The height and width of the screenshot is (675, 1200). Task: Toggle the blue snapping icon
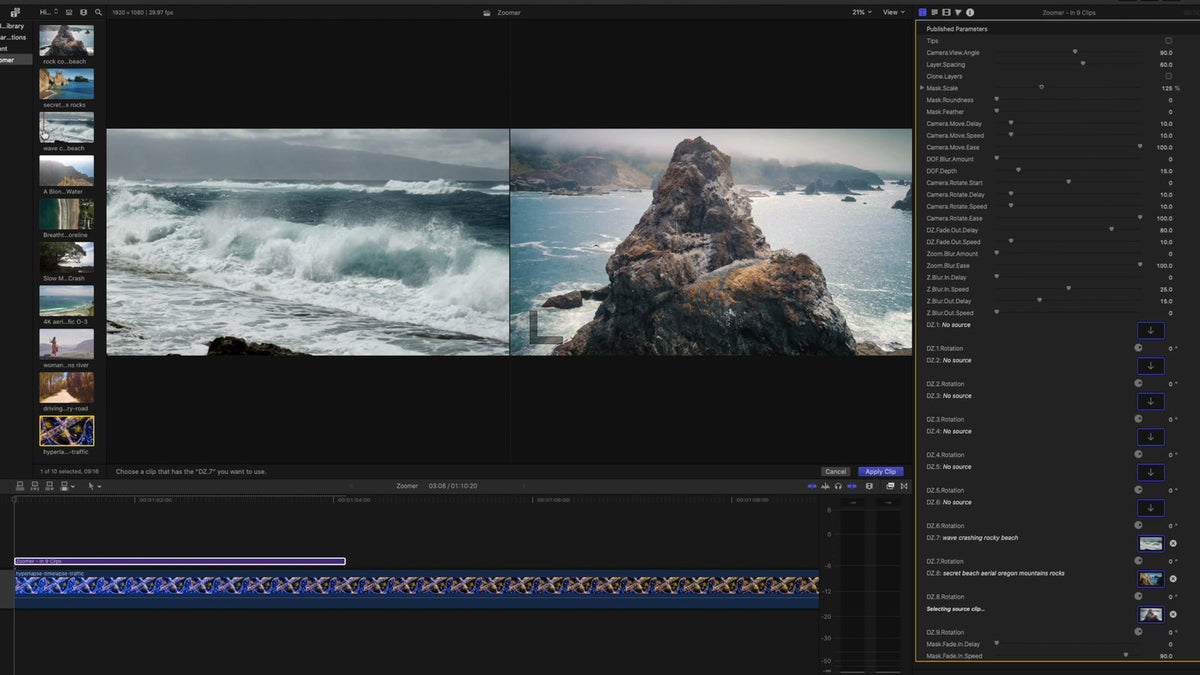(x=852, y=486)
